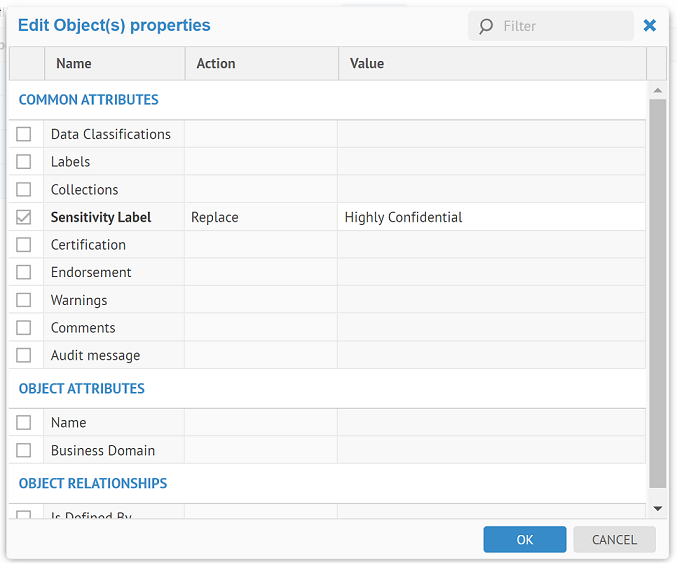Uncheck the Sensitivity Label checkbox
The height and width of the screenshot is (563, 677).
(24, 217)
